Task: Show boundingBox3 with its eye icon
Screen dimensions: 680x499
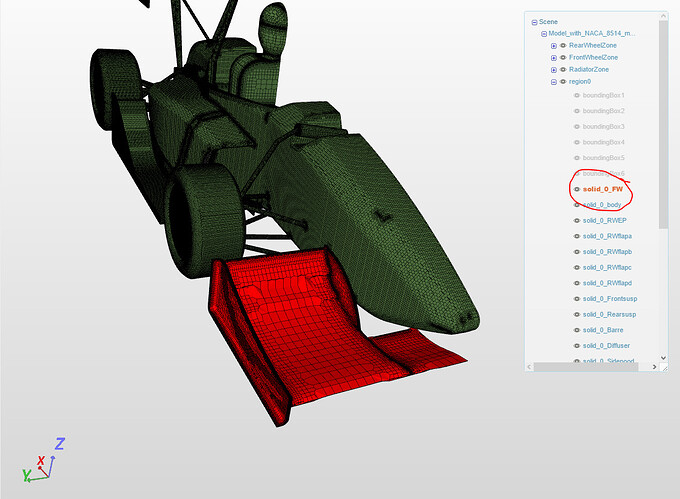Action: (577, 127)
